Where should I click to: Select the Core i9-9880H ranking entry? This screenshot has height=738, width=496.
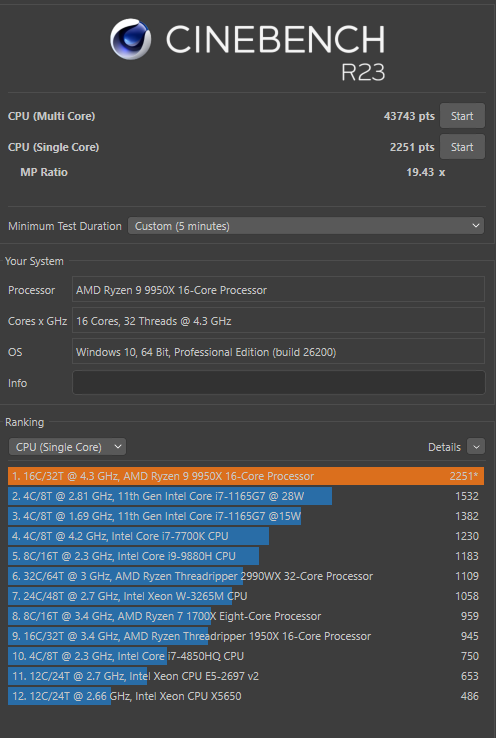246,556
